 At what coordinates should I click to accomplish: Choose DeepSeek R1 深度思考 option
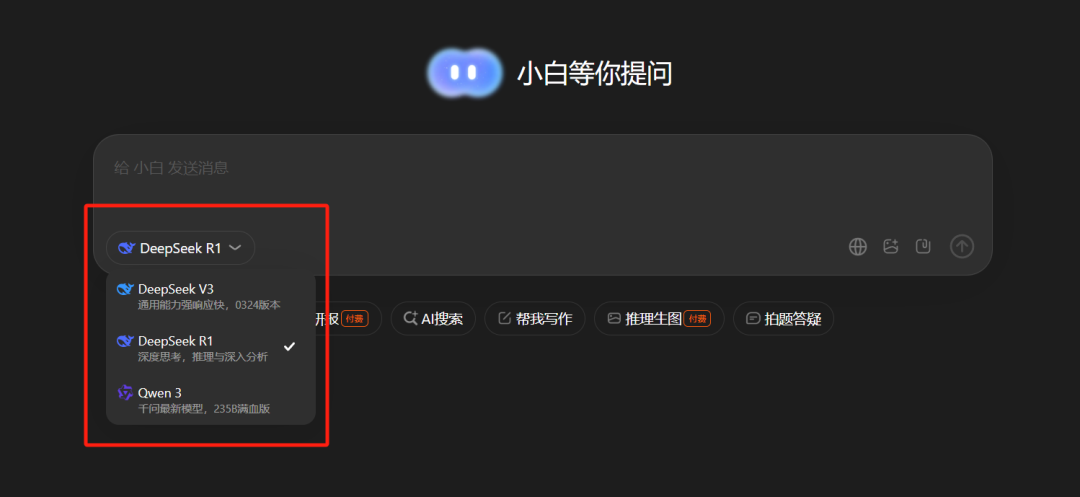point(211,348)
